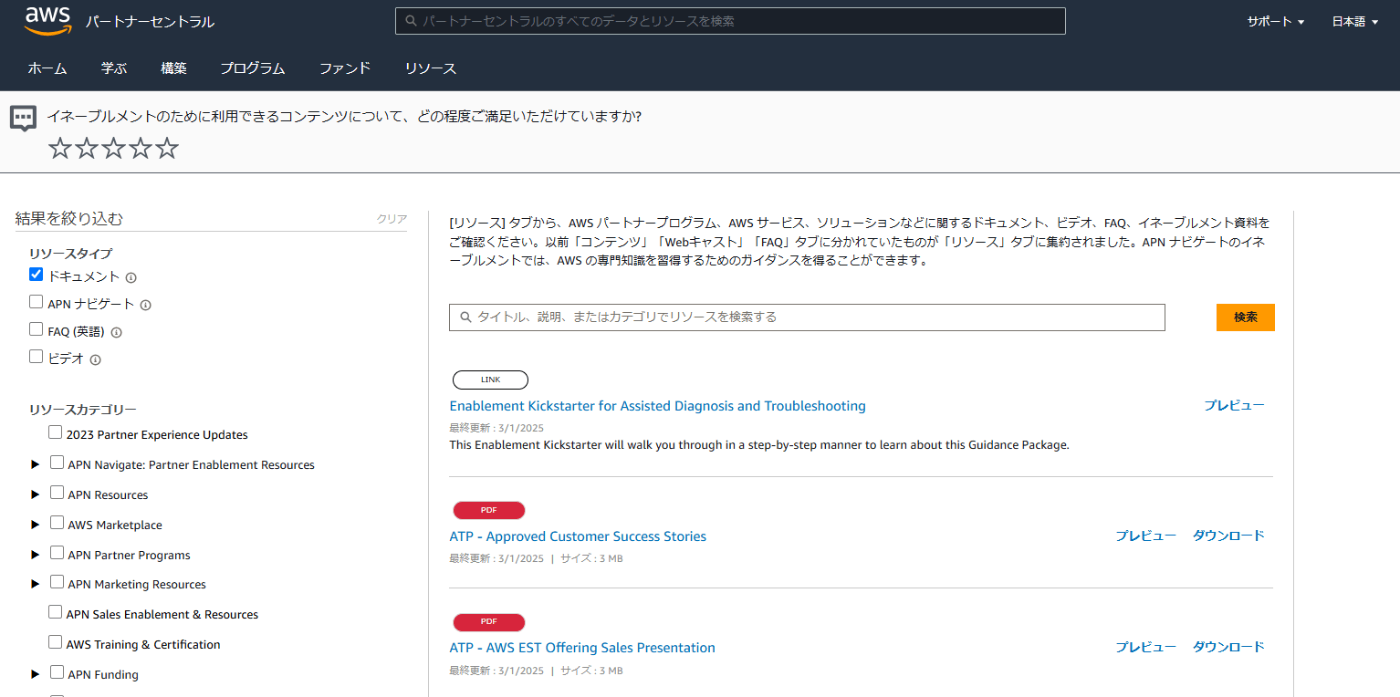Focus the resource title search field
The image size is (1400, 697).
tap(807, 317)
